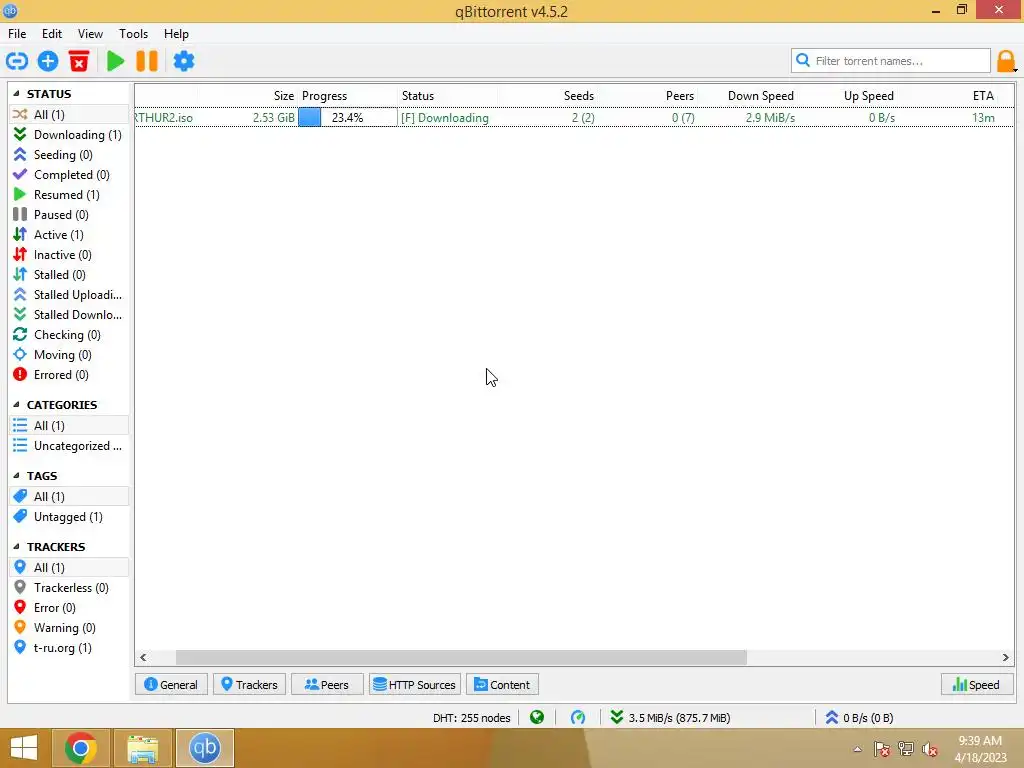This screenshot has width=1024, height=768.
Task: Click the orange Pause toolbar icon
Action: click(147, 61)
